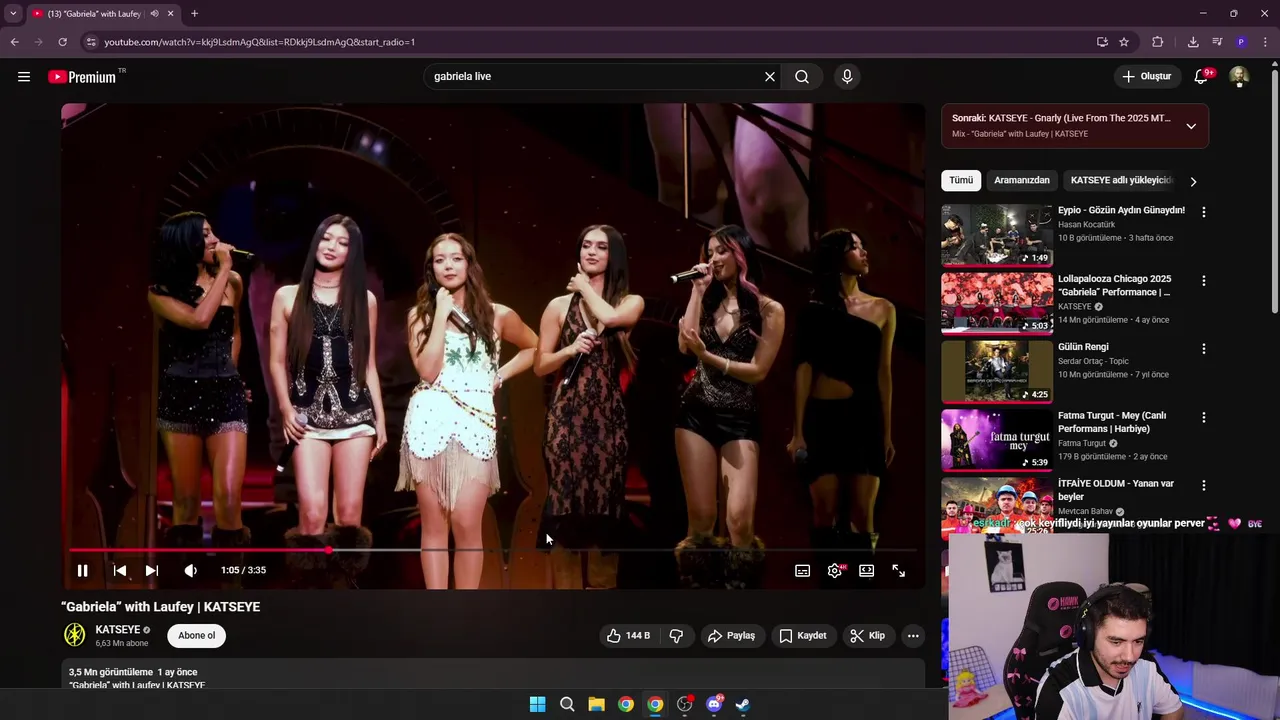Show more filter chips with right arrow
This screenshot has height=720, width=1280.
point(1193,181)
